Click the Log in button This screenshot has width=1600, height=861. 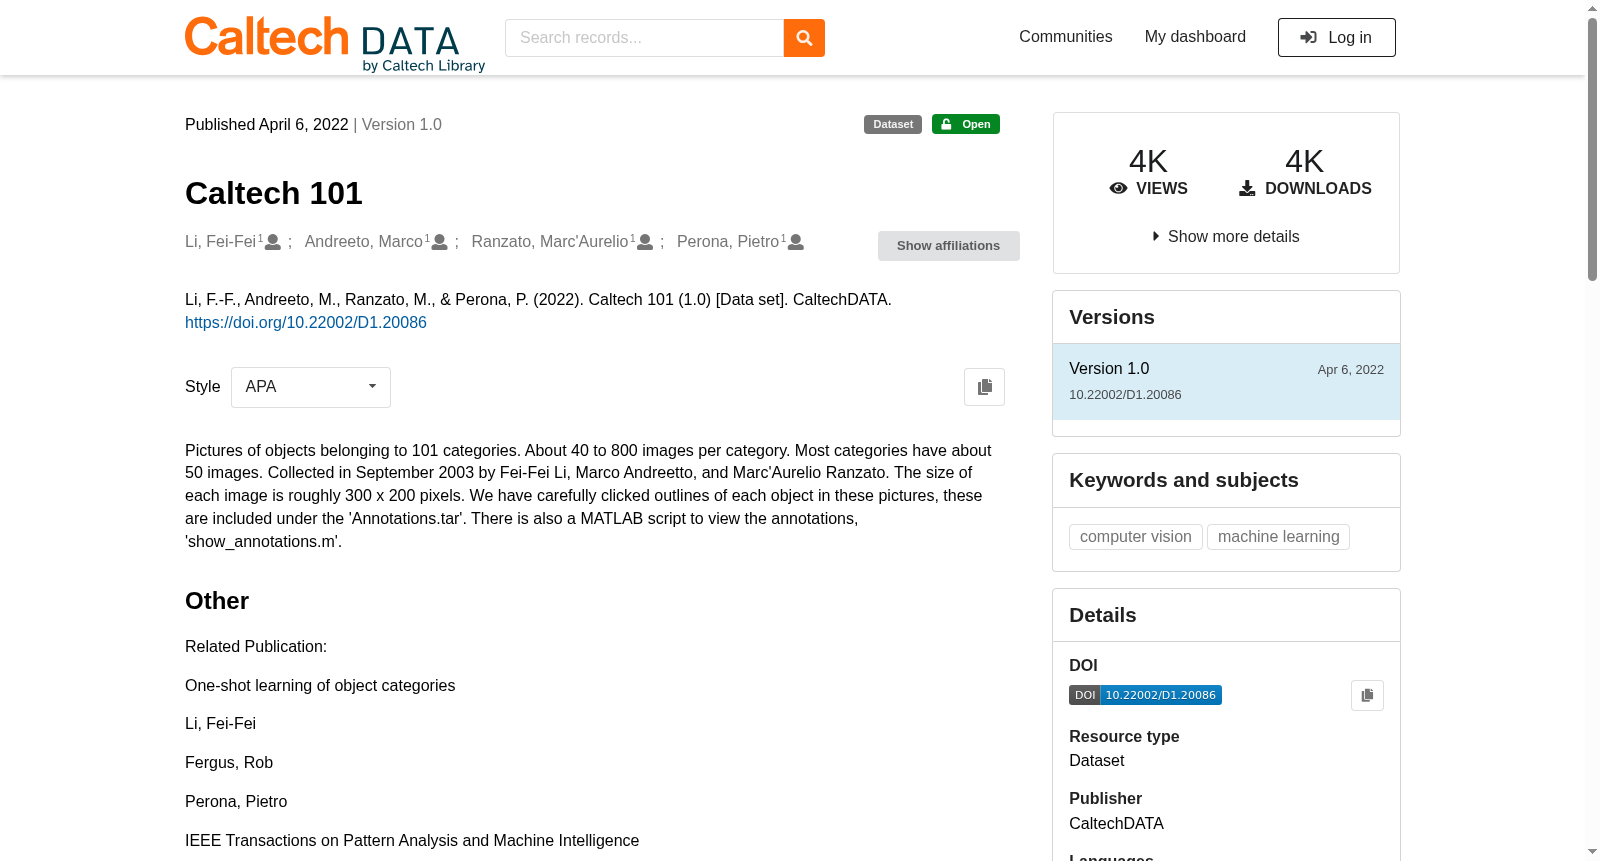pyautogui.click(x=1336, y=38)
